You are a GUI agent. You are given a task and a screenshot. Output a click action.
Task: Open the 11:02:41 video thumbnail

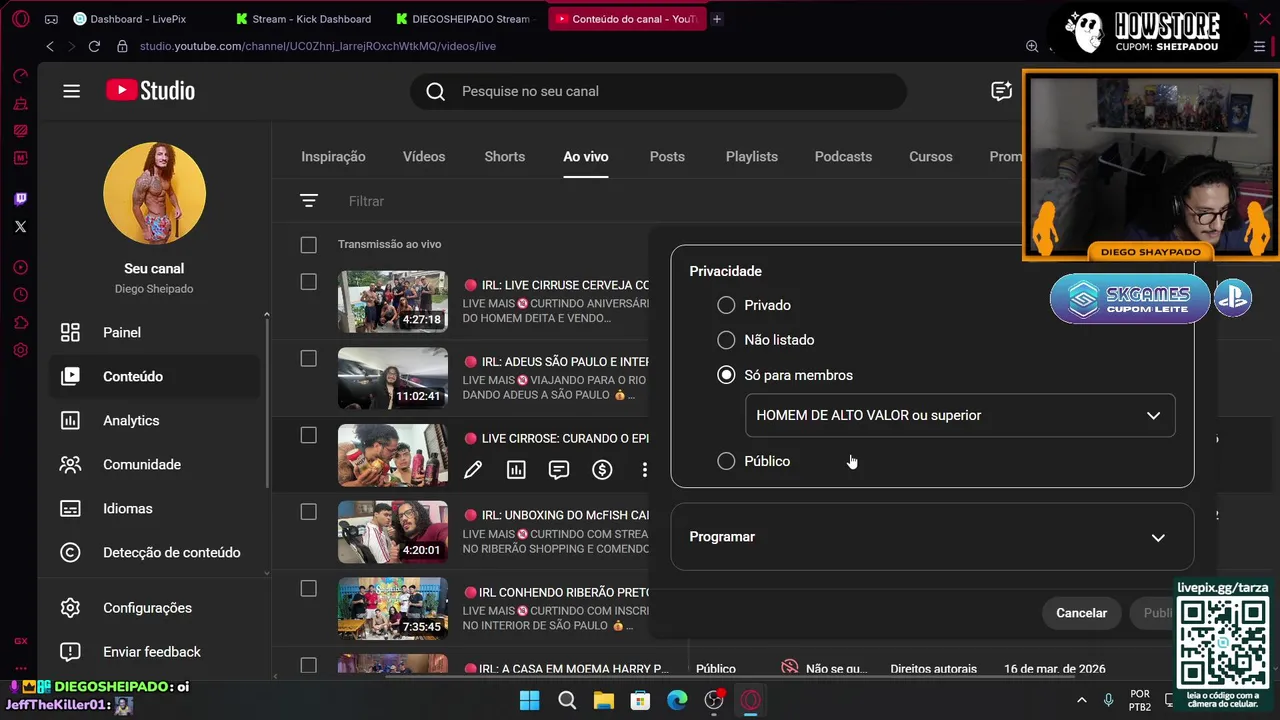(393, 378)
